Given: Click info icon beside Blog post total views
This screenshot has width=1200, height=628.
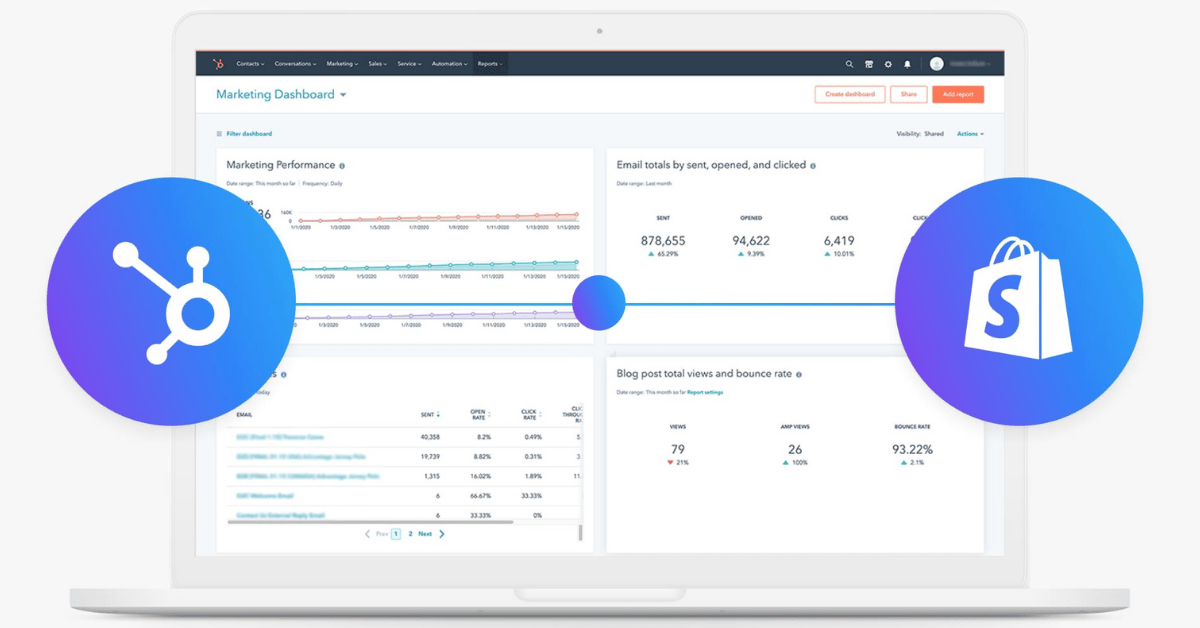Looking at the screenshot, I should pyautogui.click(x=798, y=374).
